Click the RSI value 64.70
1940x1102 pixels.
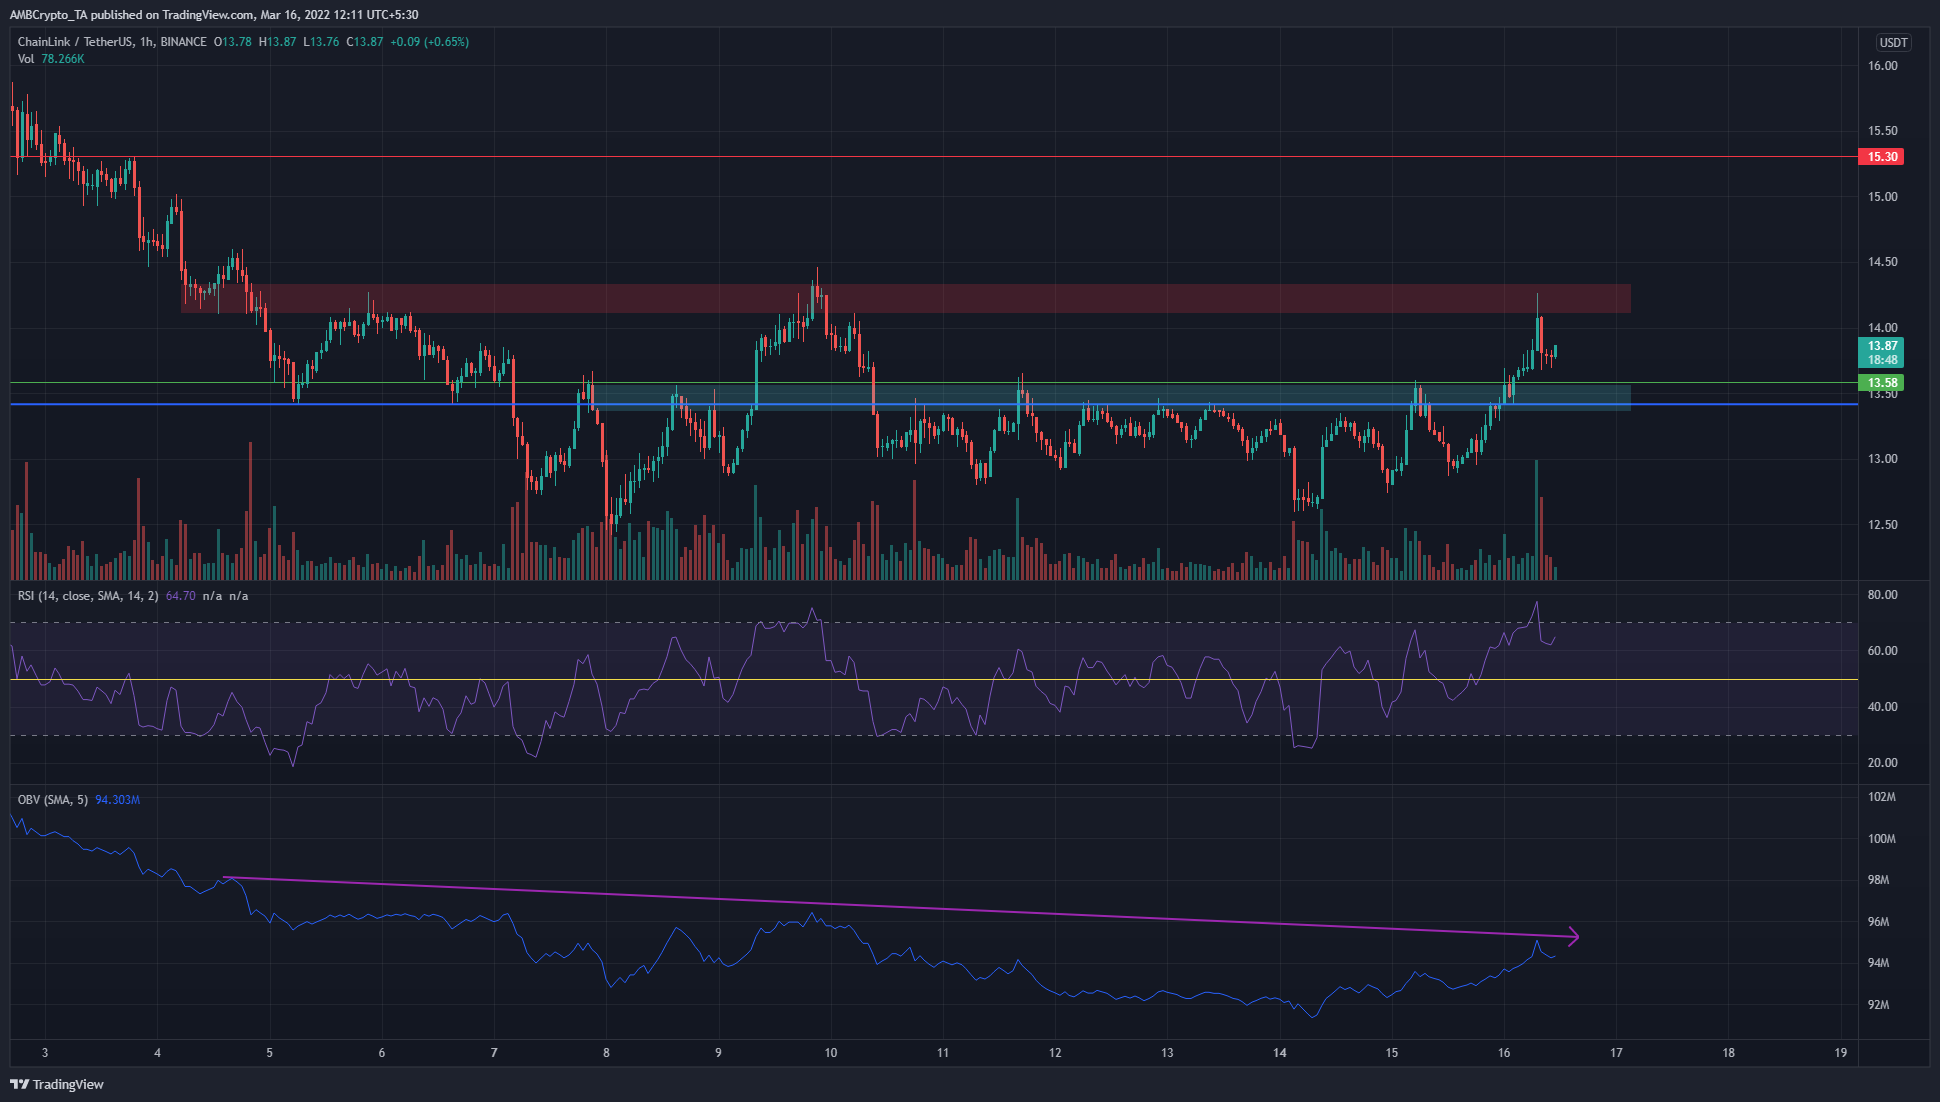180,596
